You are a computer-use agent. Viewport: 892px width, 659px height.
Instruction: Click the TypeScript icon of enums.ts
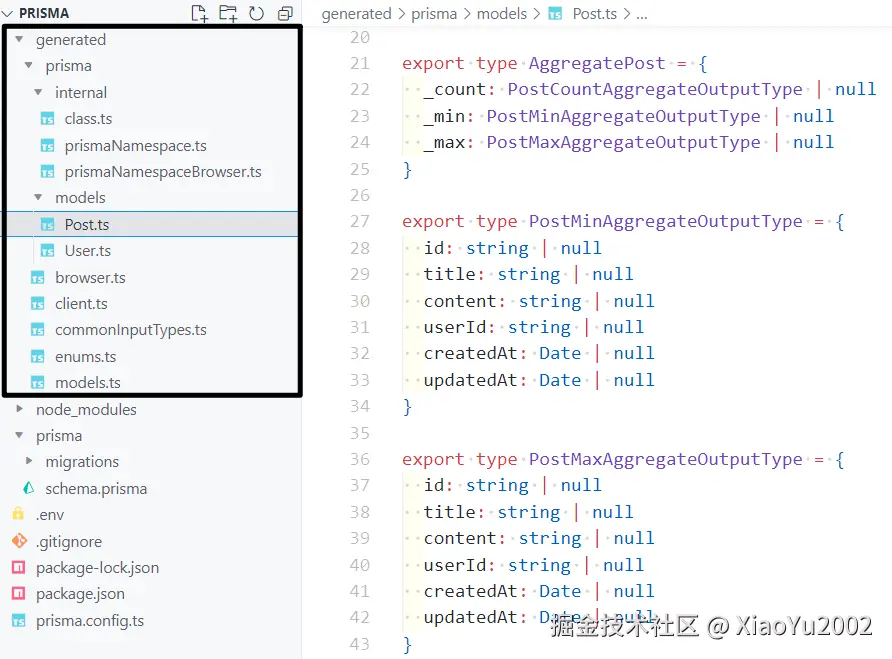[38, 357]
